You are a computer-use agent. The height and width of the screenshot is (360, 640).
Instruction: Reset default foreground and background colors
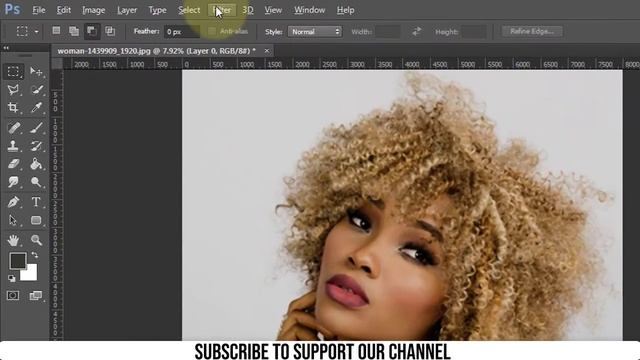[11, 278]
